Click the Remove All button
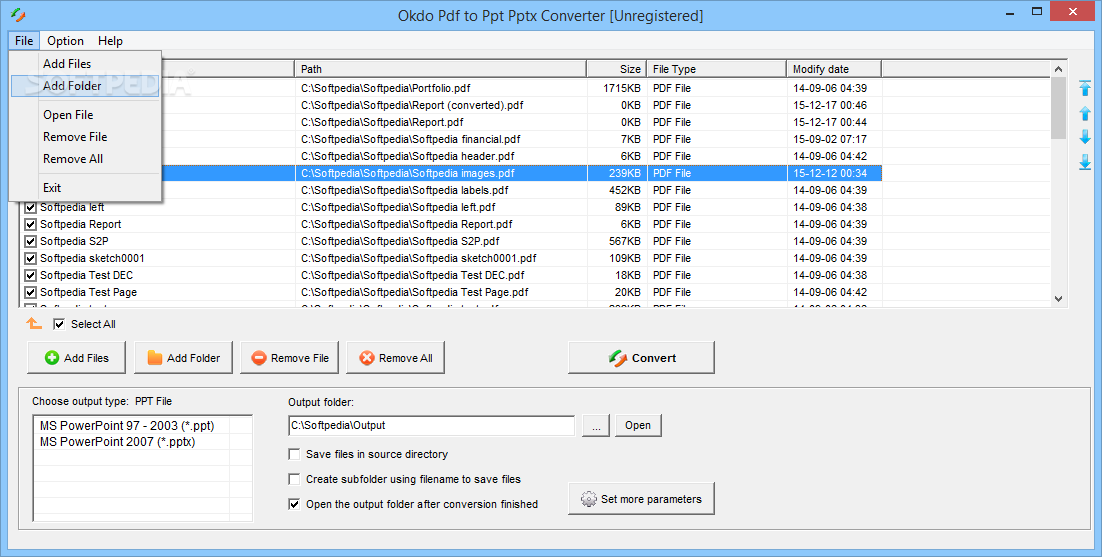 (x=396, y=358)
